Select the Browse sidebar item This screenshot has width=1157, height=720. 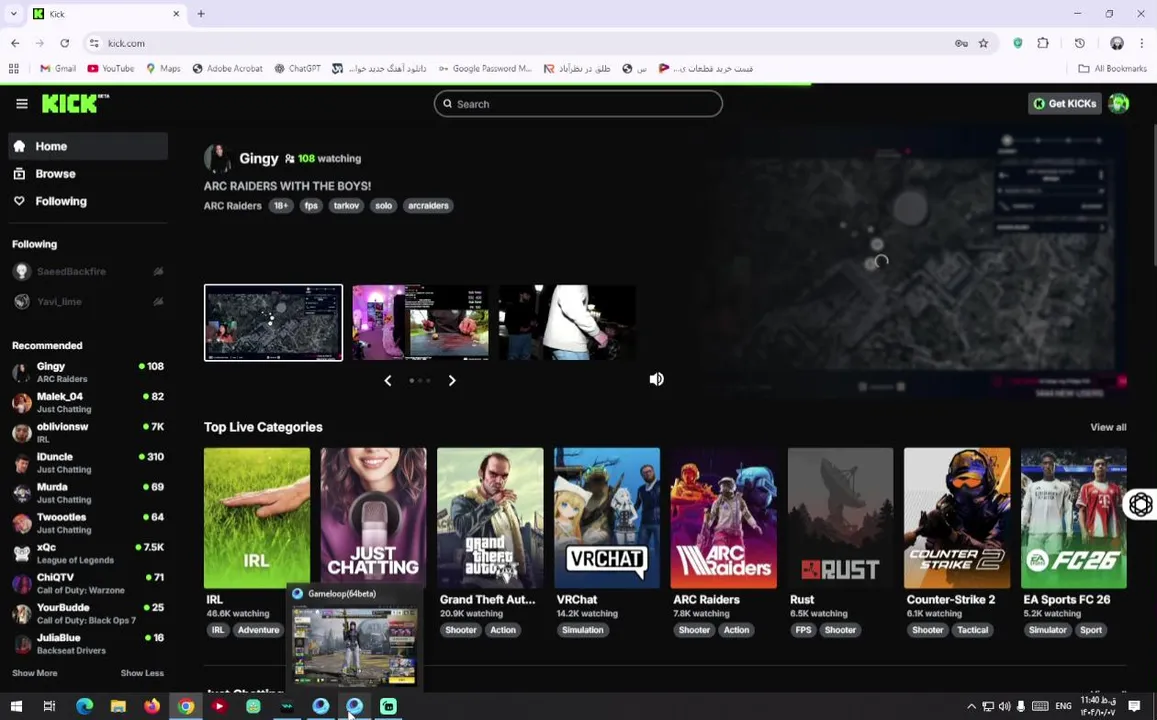(88, 174)
